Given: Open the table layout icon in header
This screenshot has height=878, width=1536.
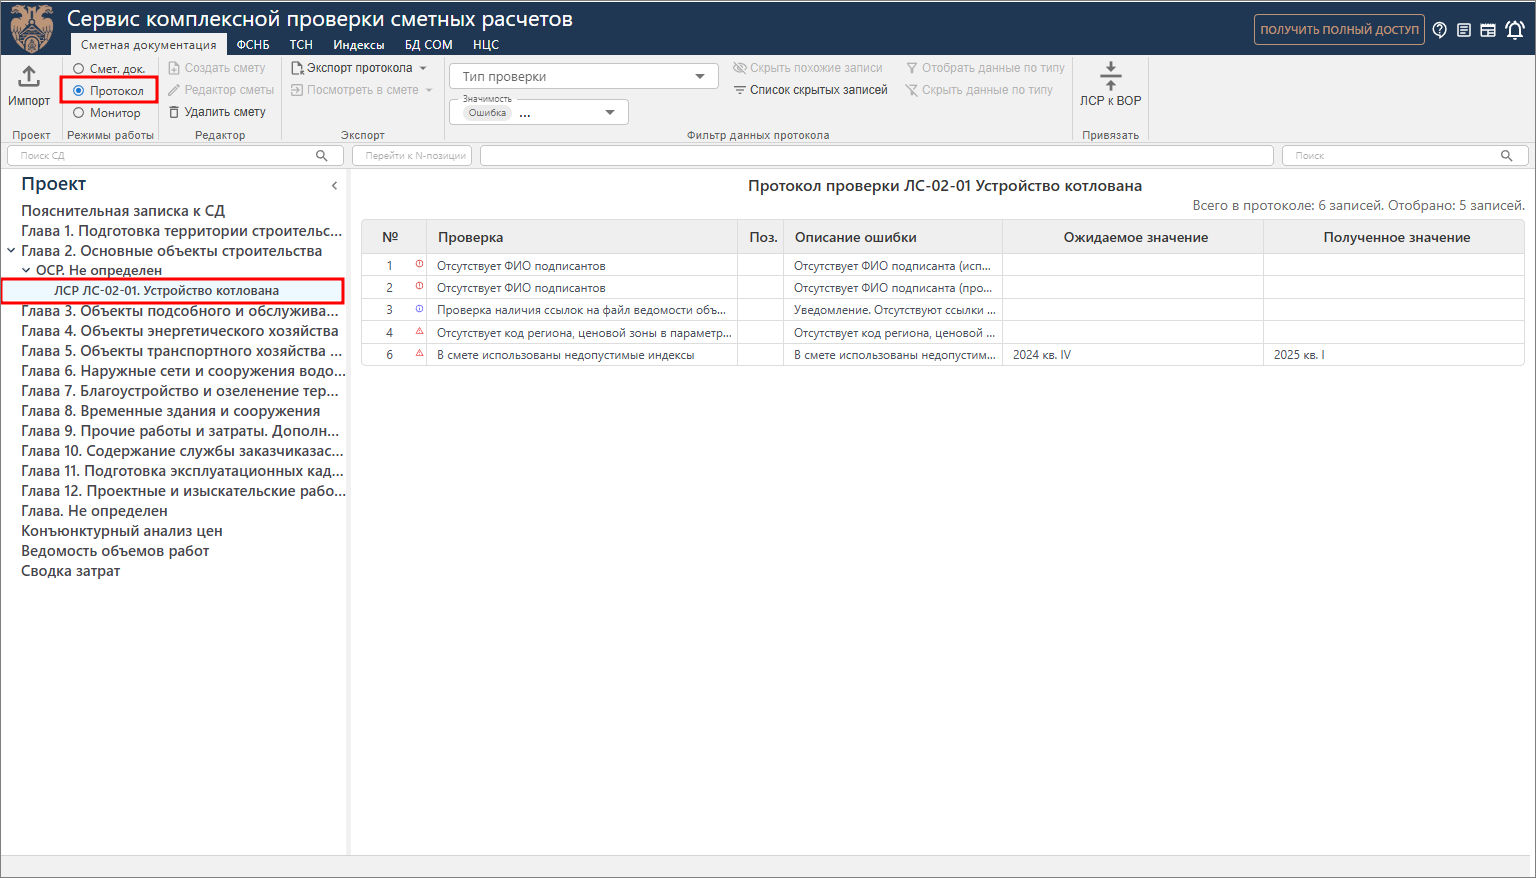Looking at the screenshot, I should point(1488,30).
